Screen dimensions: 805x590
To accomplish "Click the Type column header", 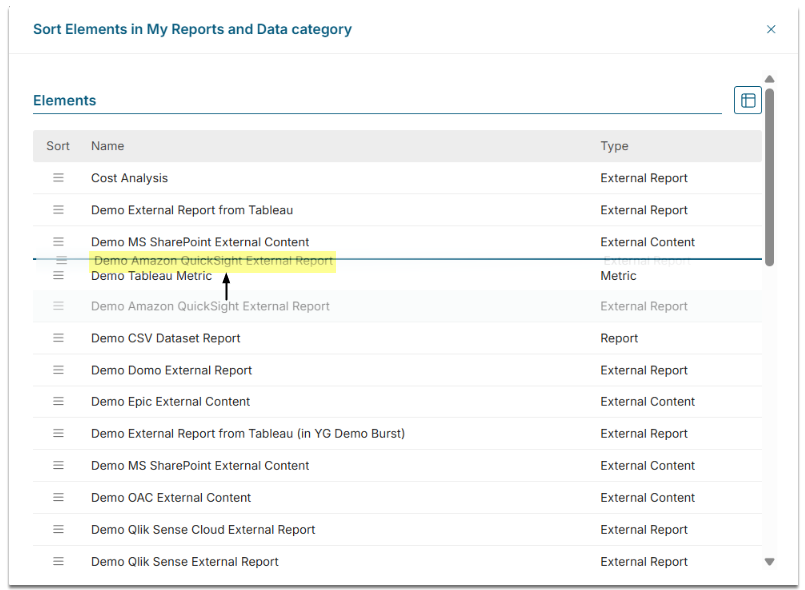I will point(614,146).
